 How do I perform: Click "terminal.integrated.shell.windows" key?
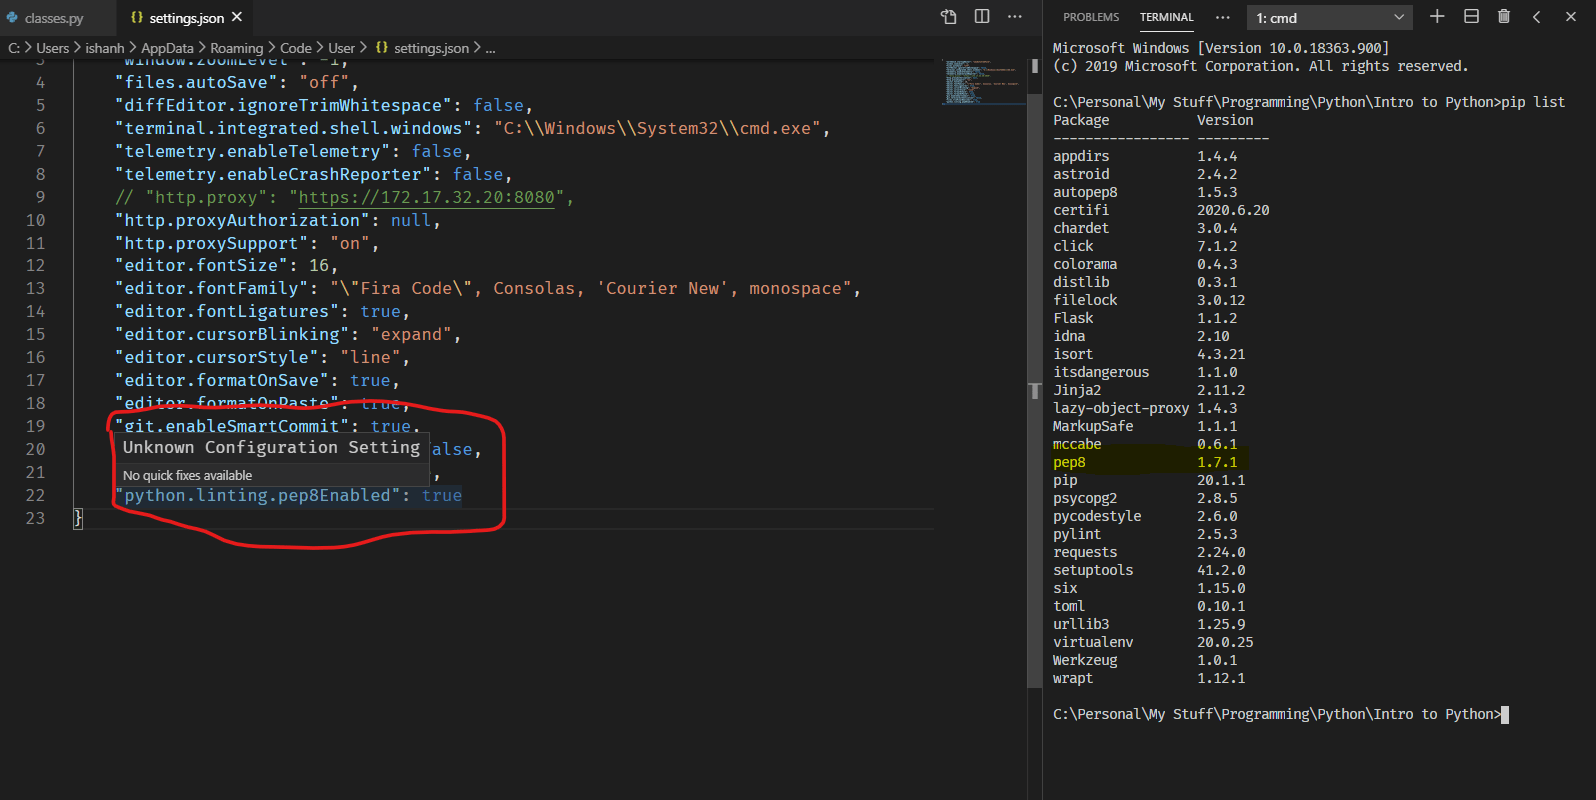tap(293, 128)
